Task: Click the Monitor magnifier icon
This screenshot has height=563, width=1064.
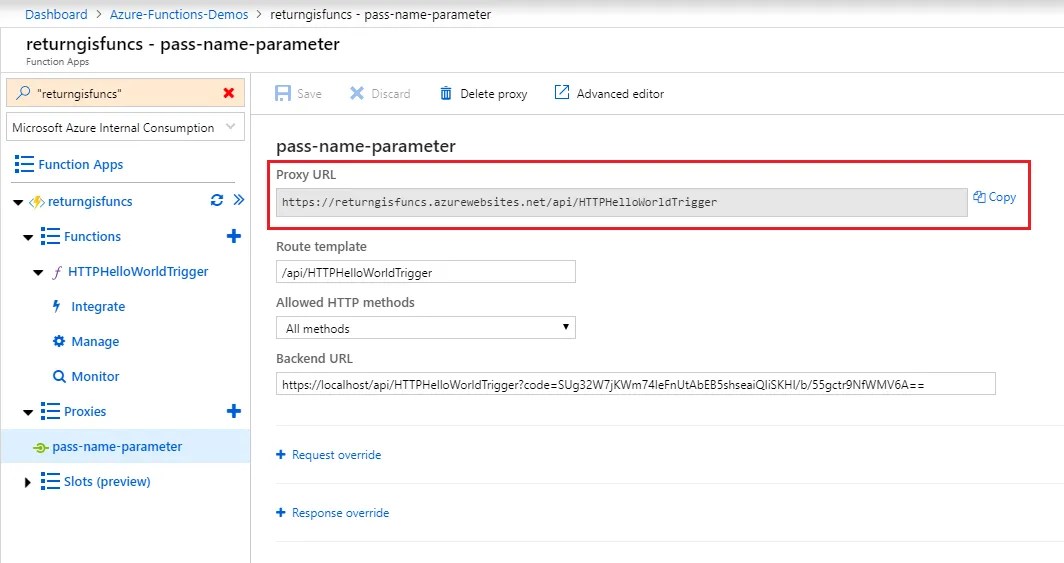Action: [59, 376]
